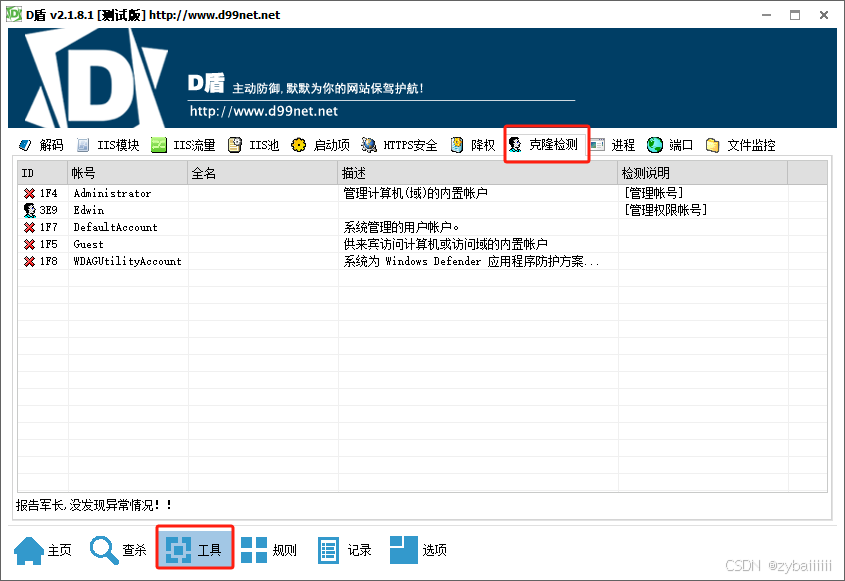Open the http://www.d99net.net banner link
This screenshot has width=845, height=581.
264,111
